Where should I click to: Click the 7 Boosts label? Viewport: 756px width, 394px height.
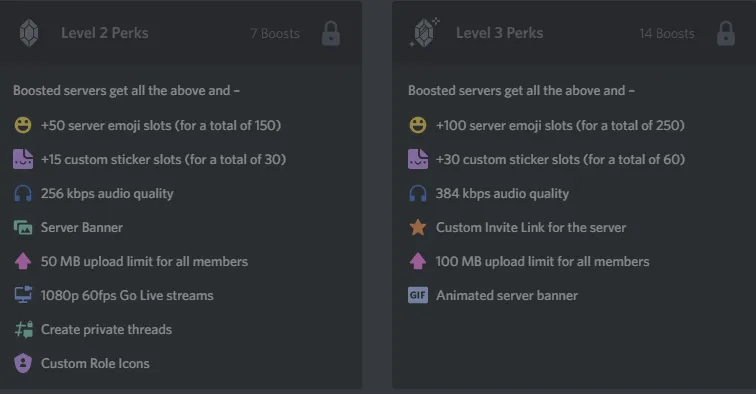pyautogui.click(x=275, y=33)
